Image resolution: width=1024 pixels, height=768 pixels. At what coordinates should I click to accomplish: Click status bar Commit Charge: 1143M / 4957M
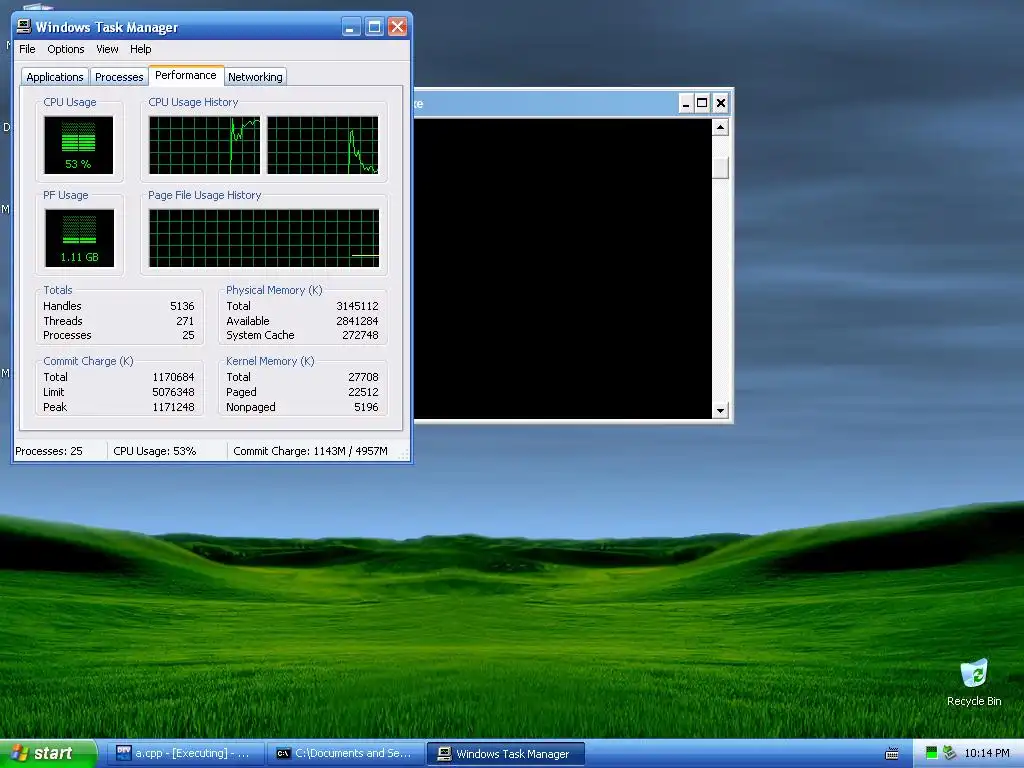310,451
